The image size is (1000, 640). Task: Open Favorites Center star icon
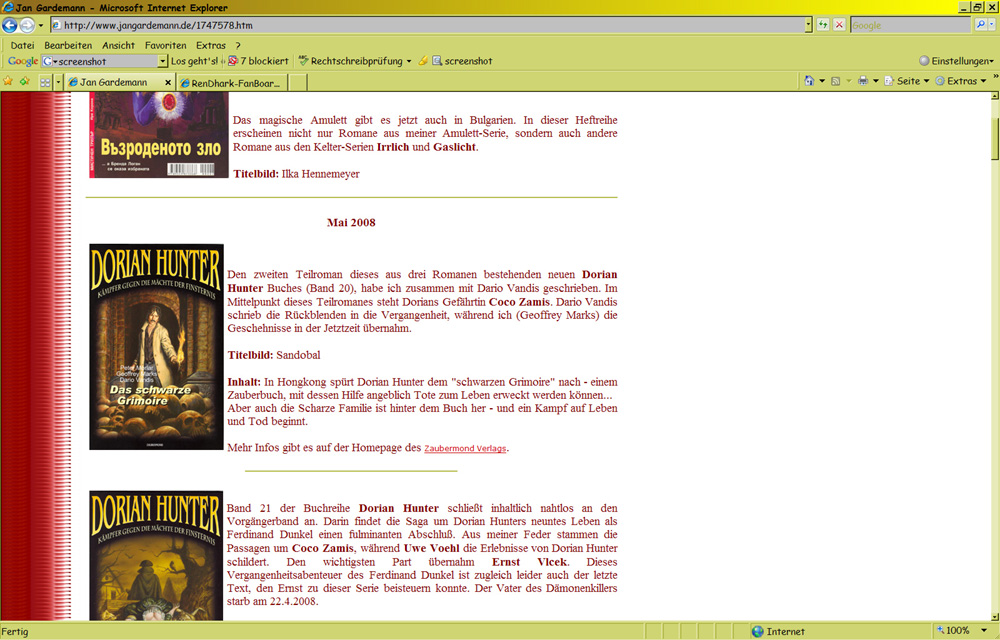(x=8, y=81)
